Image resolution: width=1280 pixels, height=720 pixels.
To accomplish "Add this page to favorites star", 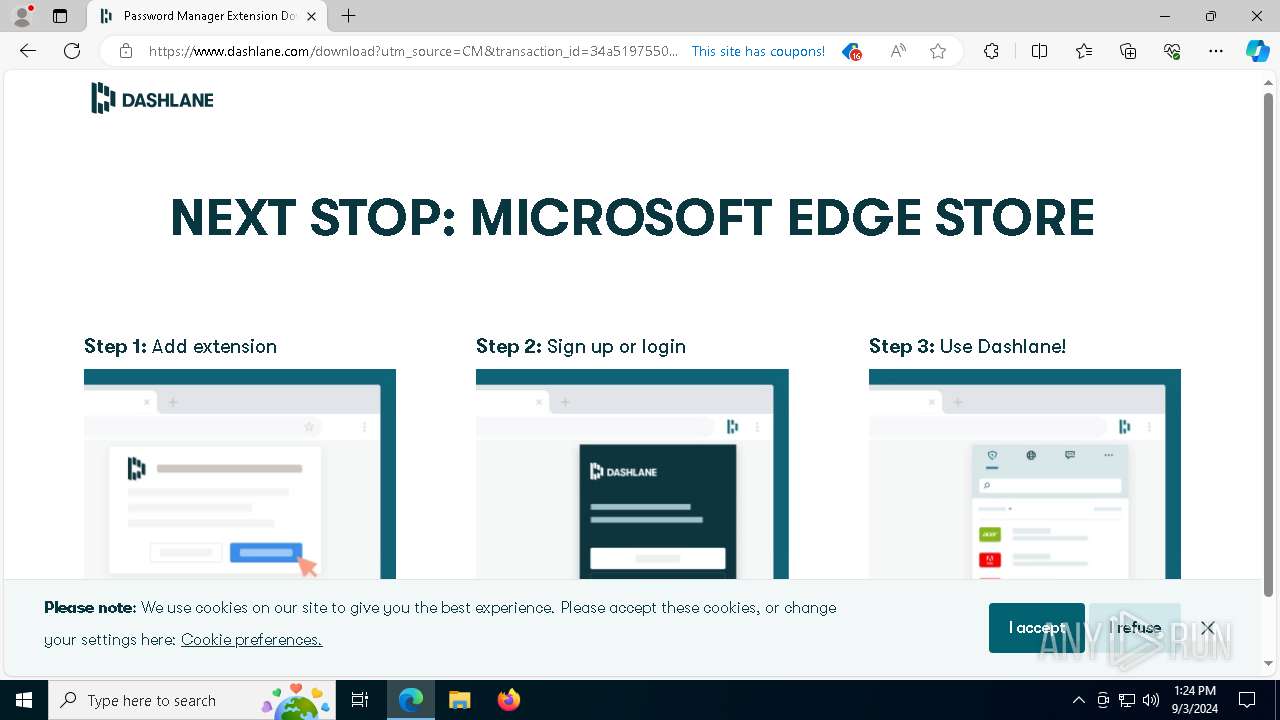I will click(x=938, y=51).
